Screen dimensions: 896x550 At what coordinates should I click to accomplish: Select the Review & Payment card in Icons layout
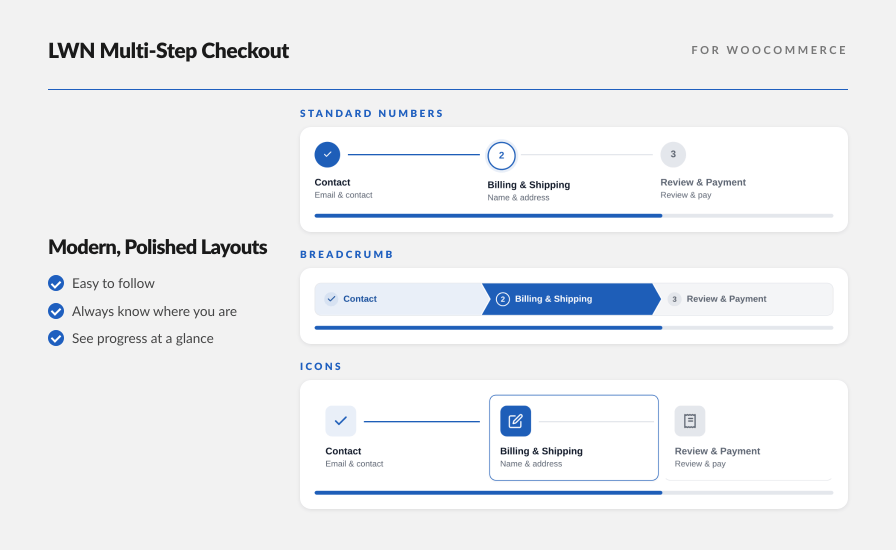(x=749, y=438)
